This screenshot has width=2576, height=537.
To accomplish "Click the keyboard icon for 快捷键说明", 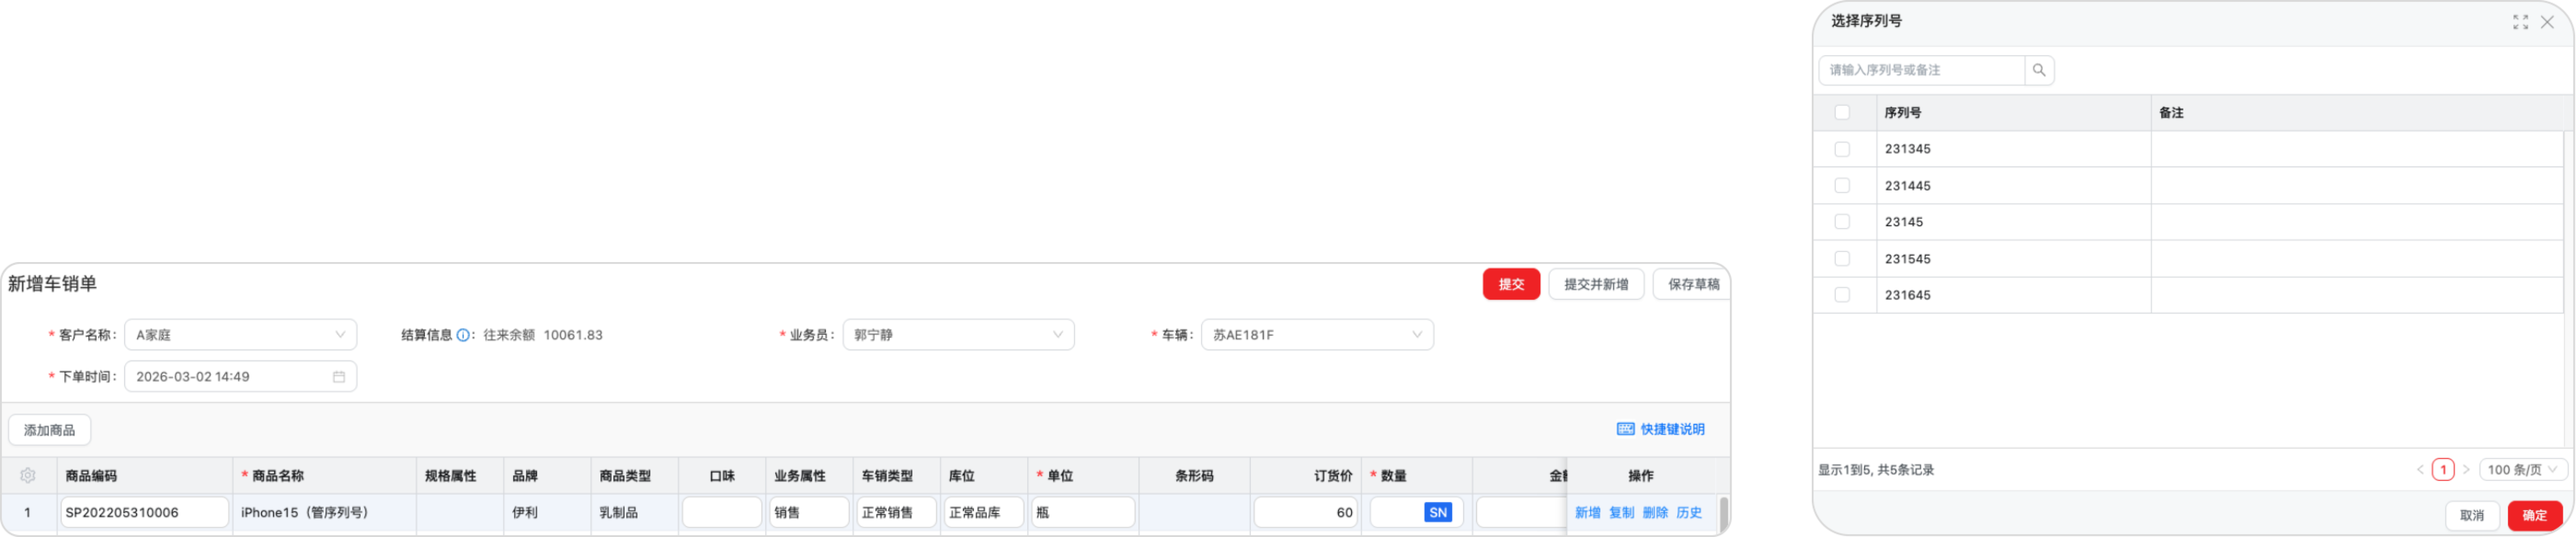I will [x=1625, y=429].
